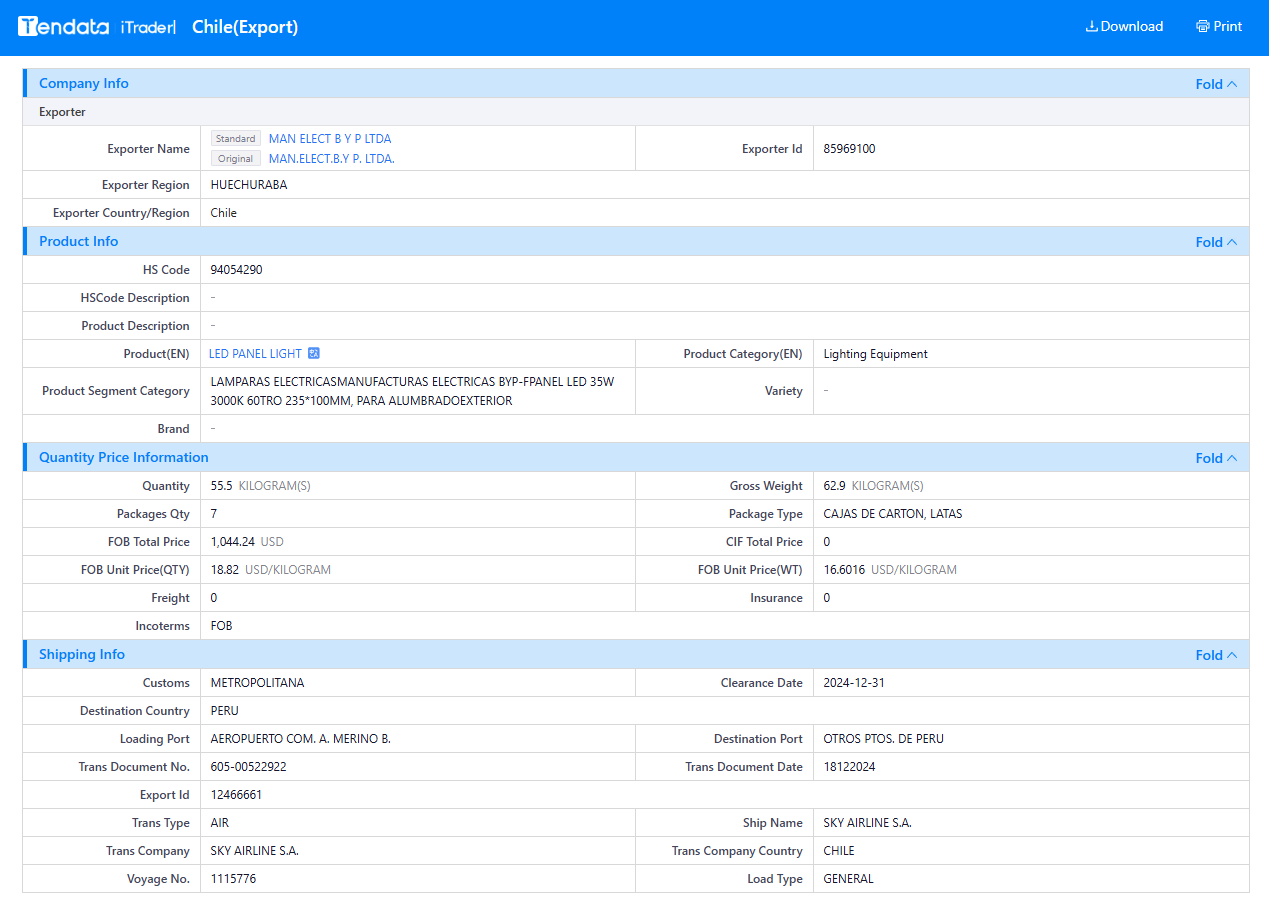
Task: Select Exporter Id value 85969100
Action: point(850,149)
